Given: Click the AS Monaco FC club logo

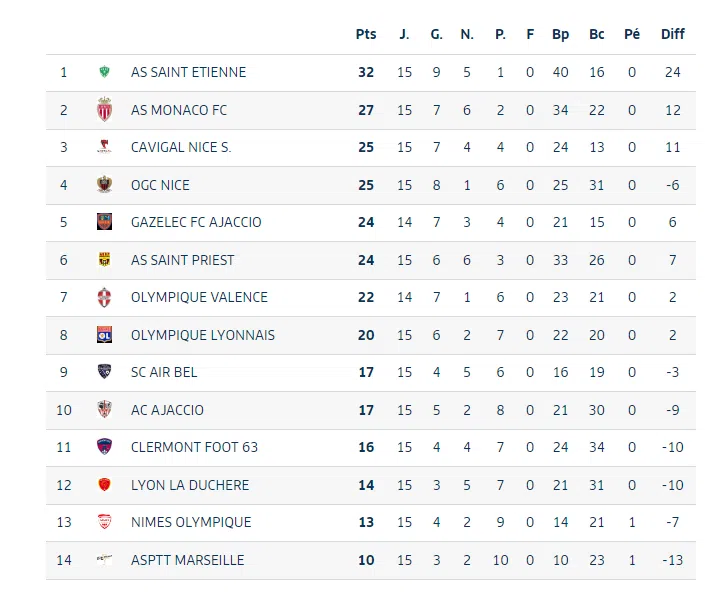Looking at the screenshot, I should point(104,110).
